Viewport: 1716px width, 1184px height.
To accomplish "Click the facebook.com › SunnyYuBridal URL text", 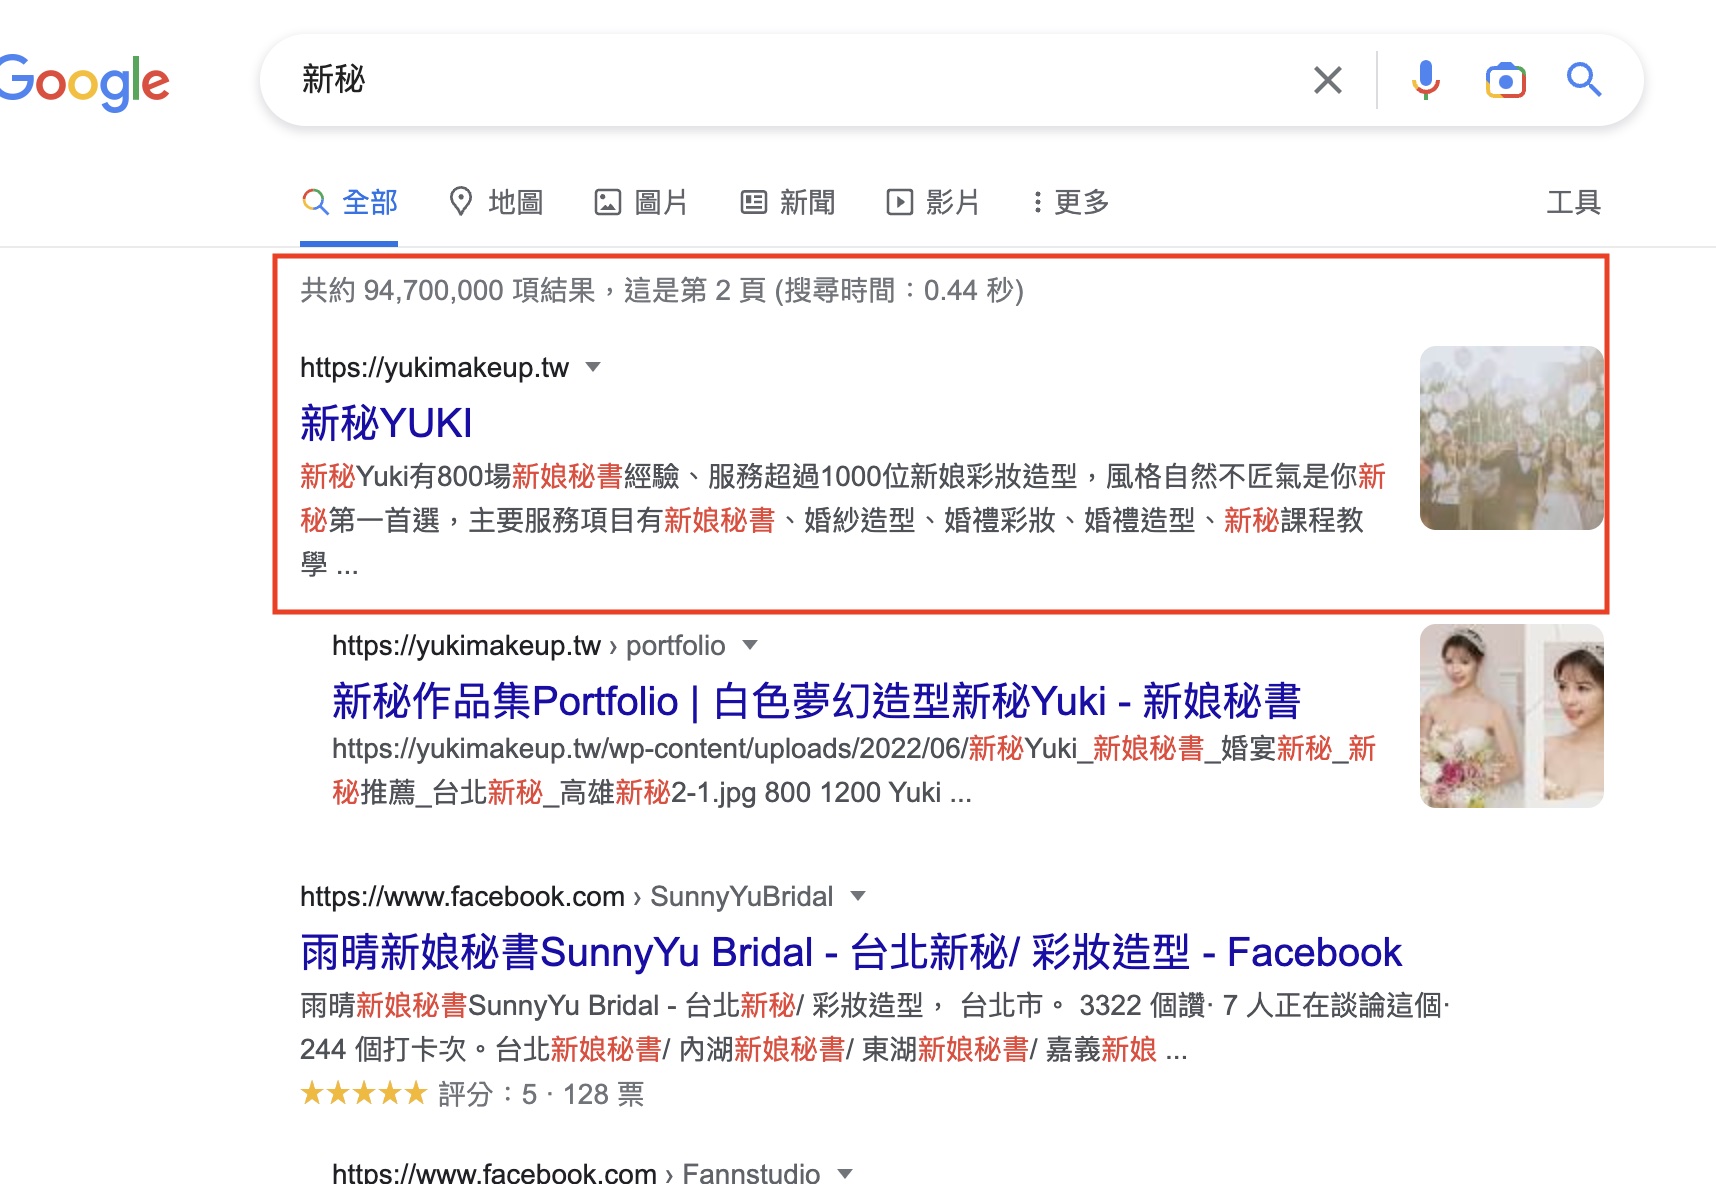I will point(566,897).
